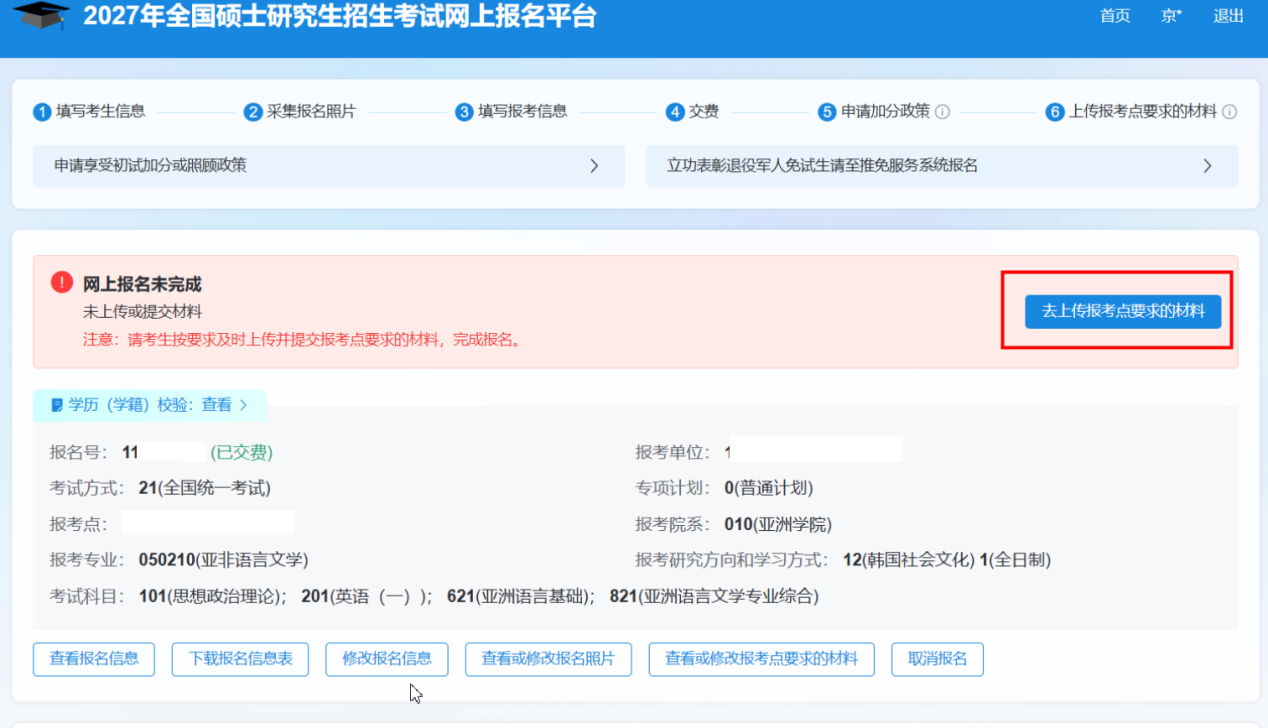Click the 未上传或提交材料 text
Image resolution: width=1268 pixels, height=728 pixels.
click(x=142, y=312)
